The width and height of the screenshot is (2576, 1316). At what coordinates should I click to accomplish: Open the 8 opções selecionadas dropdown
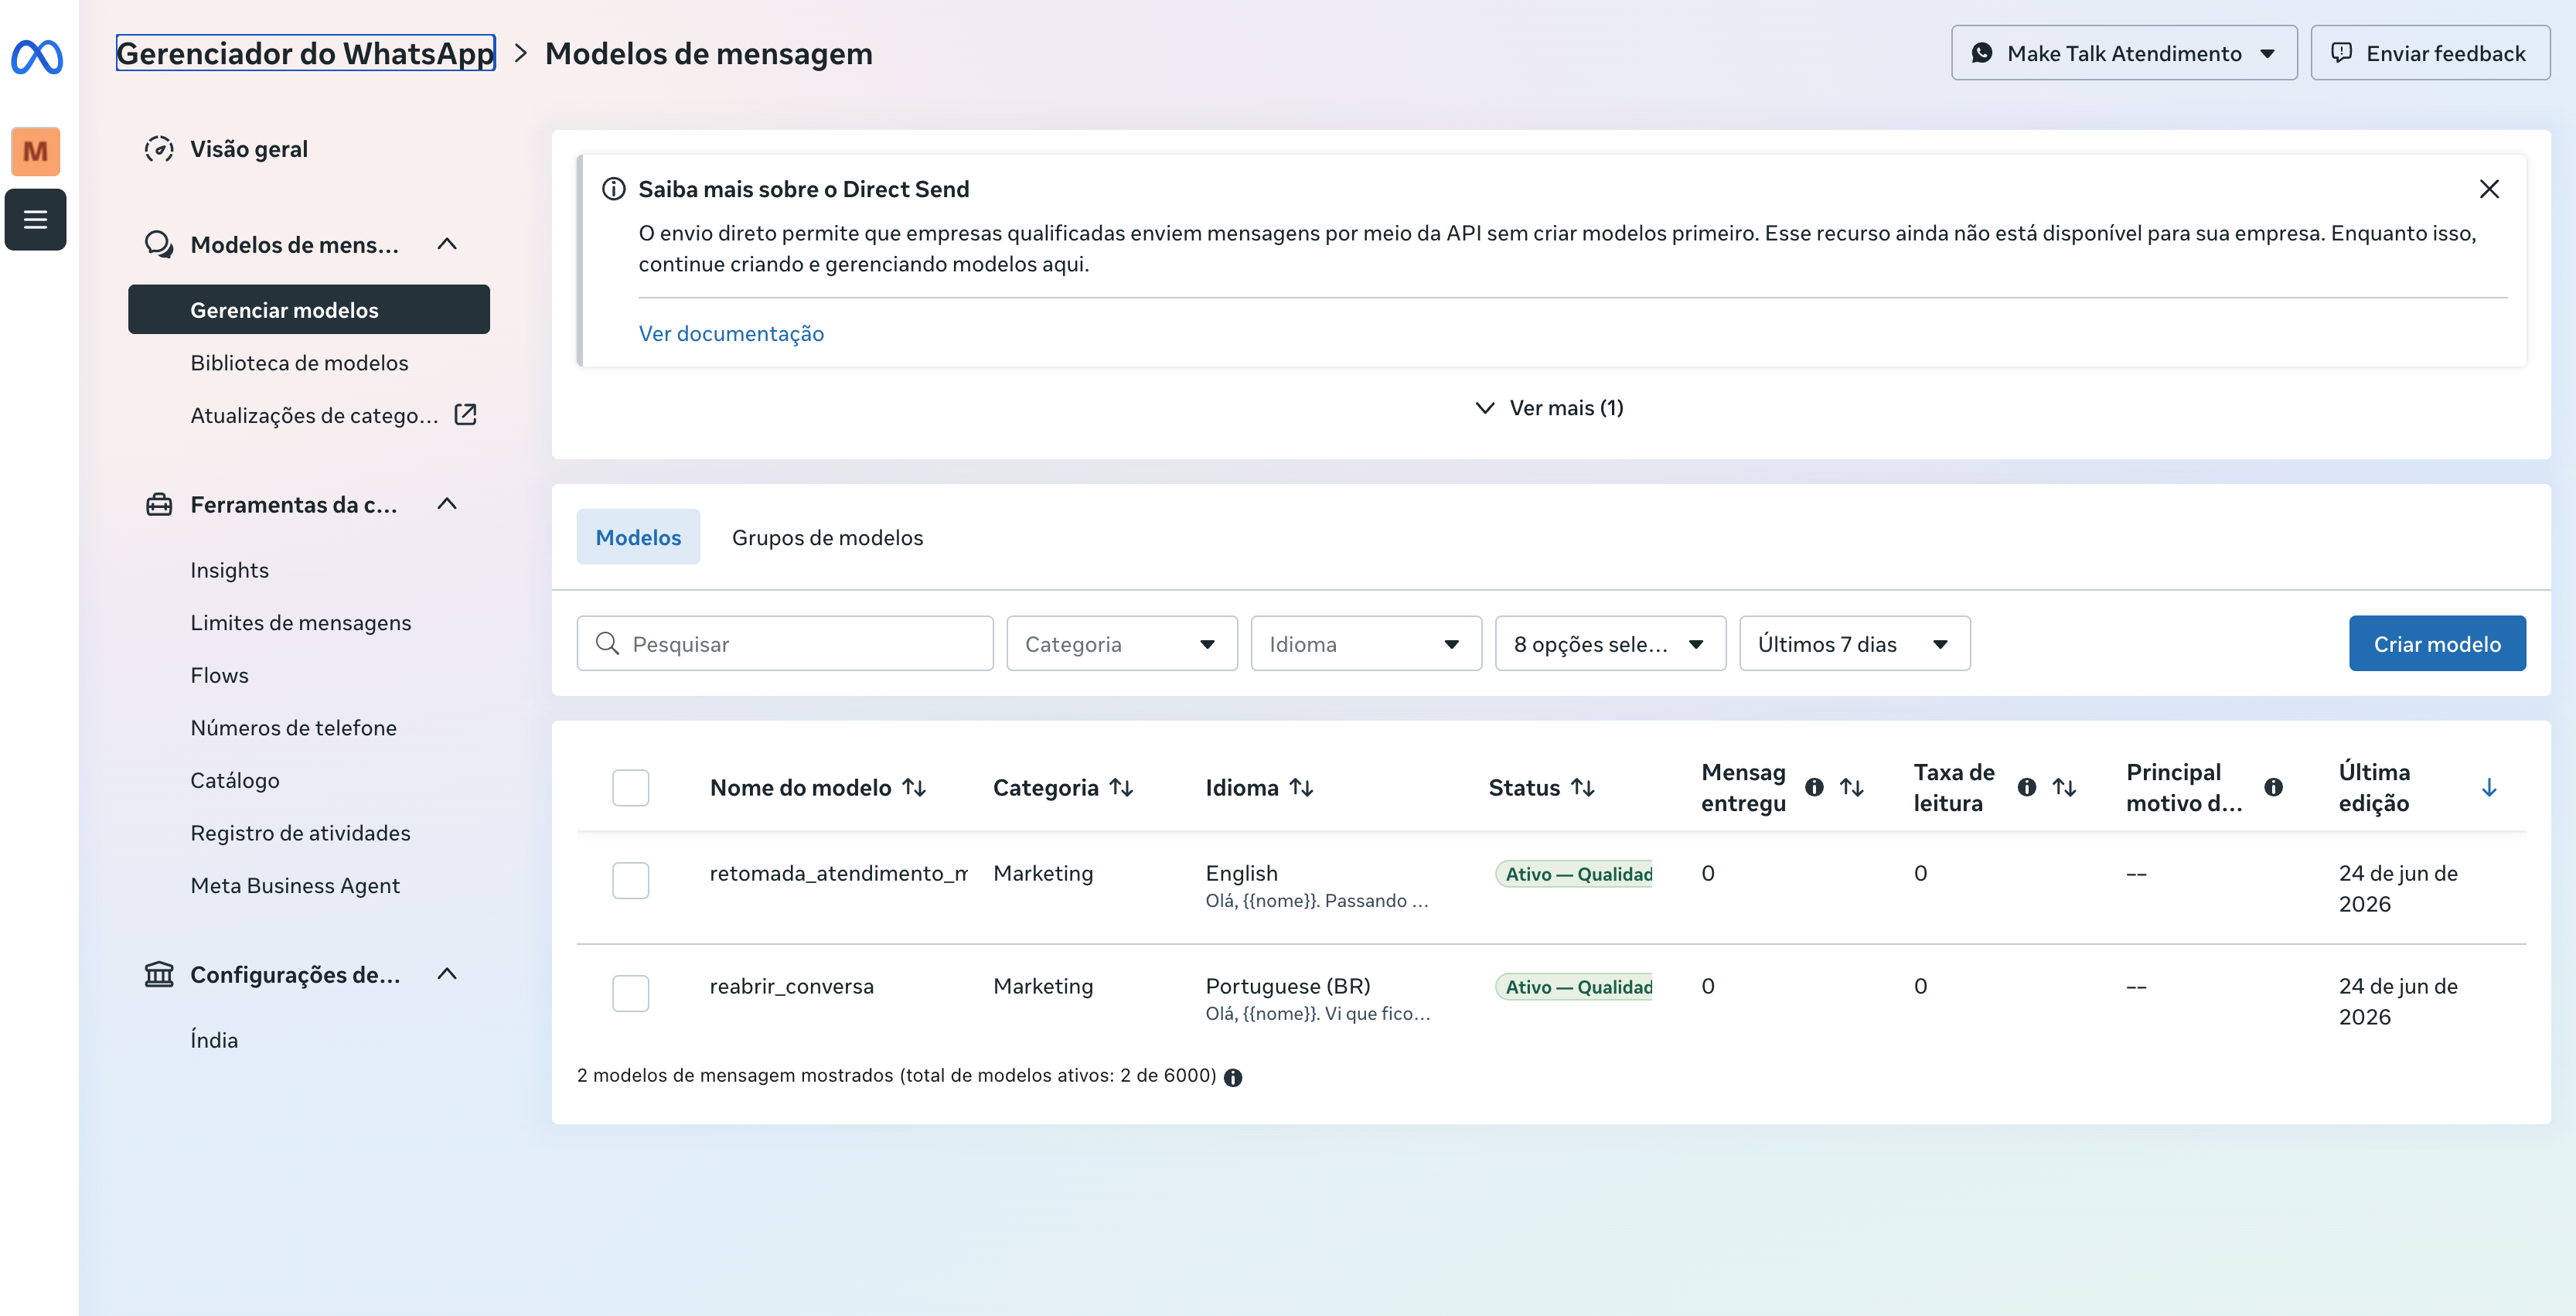tap(1610, 643)
